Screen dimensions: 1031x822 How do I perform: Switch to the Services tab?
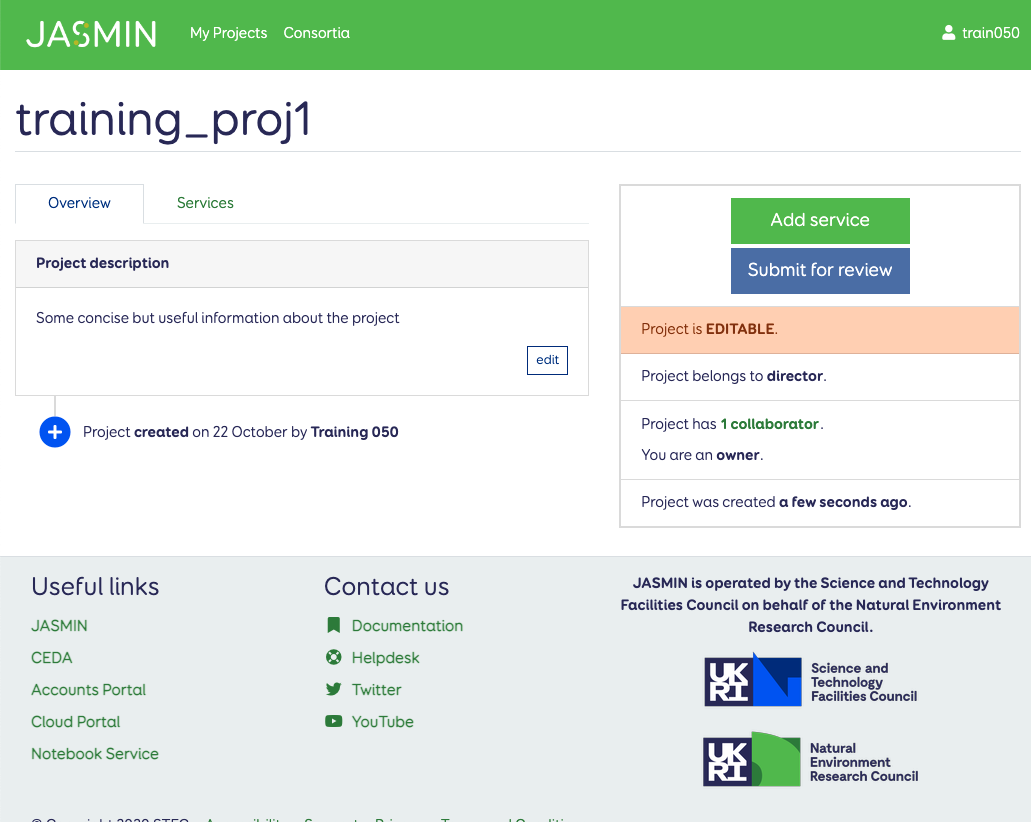(205, 203)
